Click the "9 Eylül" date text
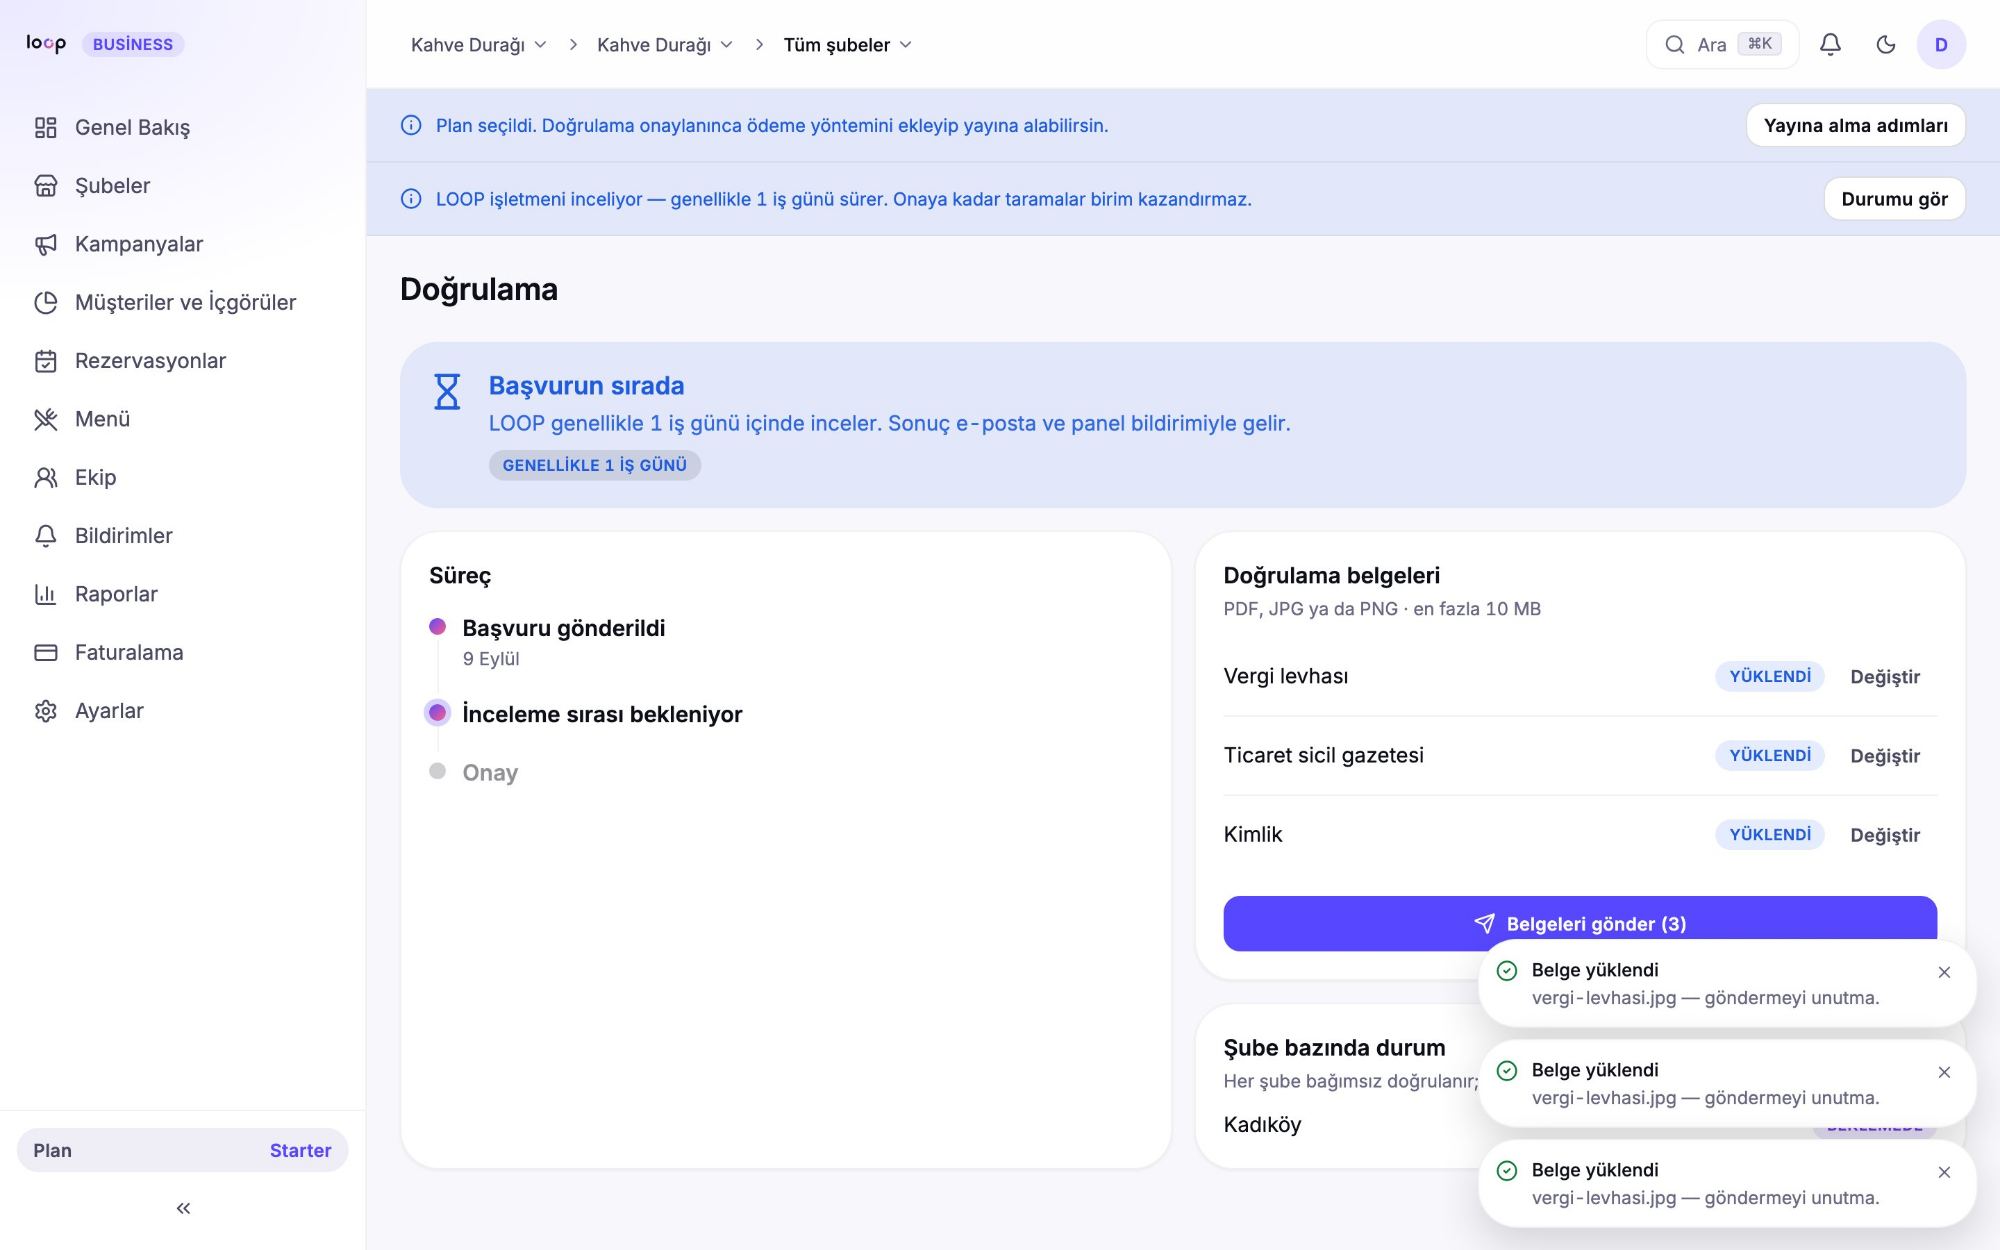The image size is (2000, 1250). click(x=491, y=659)
